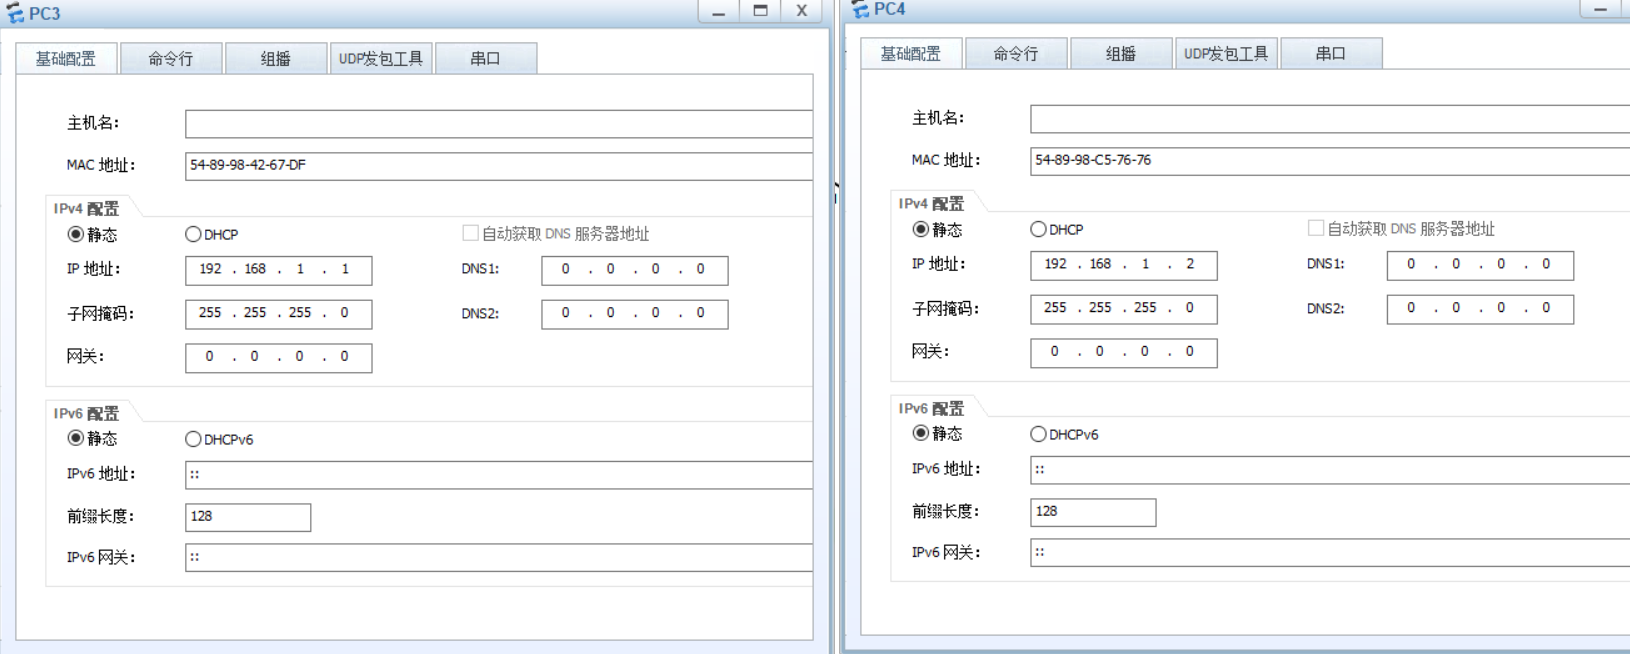
Task: Click the PC4 window title icon
Action: [x=859, y=9]
